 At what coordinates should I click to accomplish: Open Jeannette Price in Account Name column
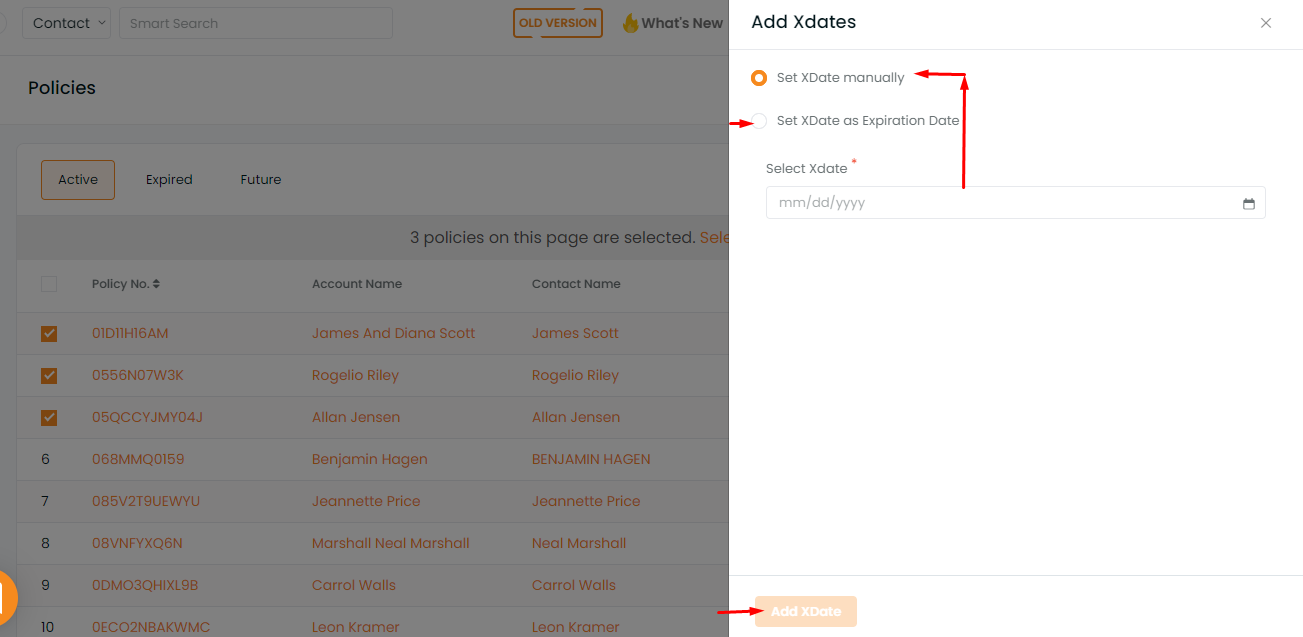click(x=366, y=501)
